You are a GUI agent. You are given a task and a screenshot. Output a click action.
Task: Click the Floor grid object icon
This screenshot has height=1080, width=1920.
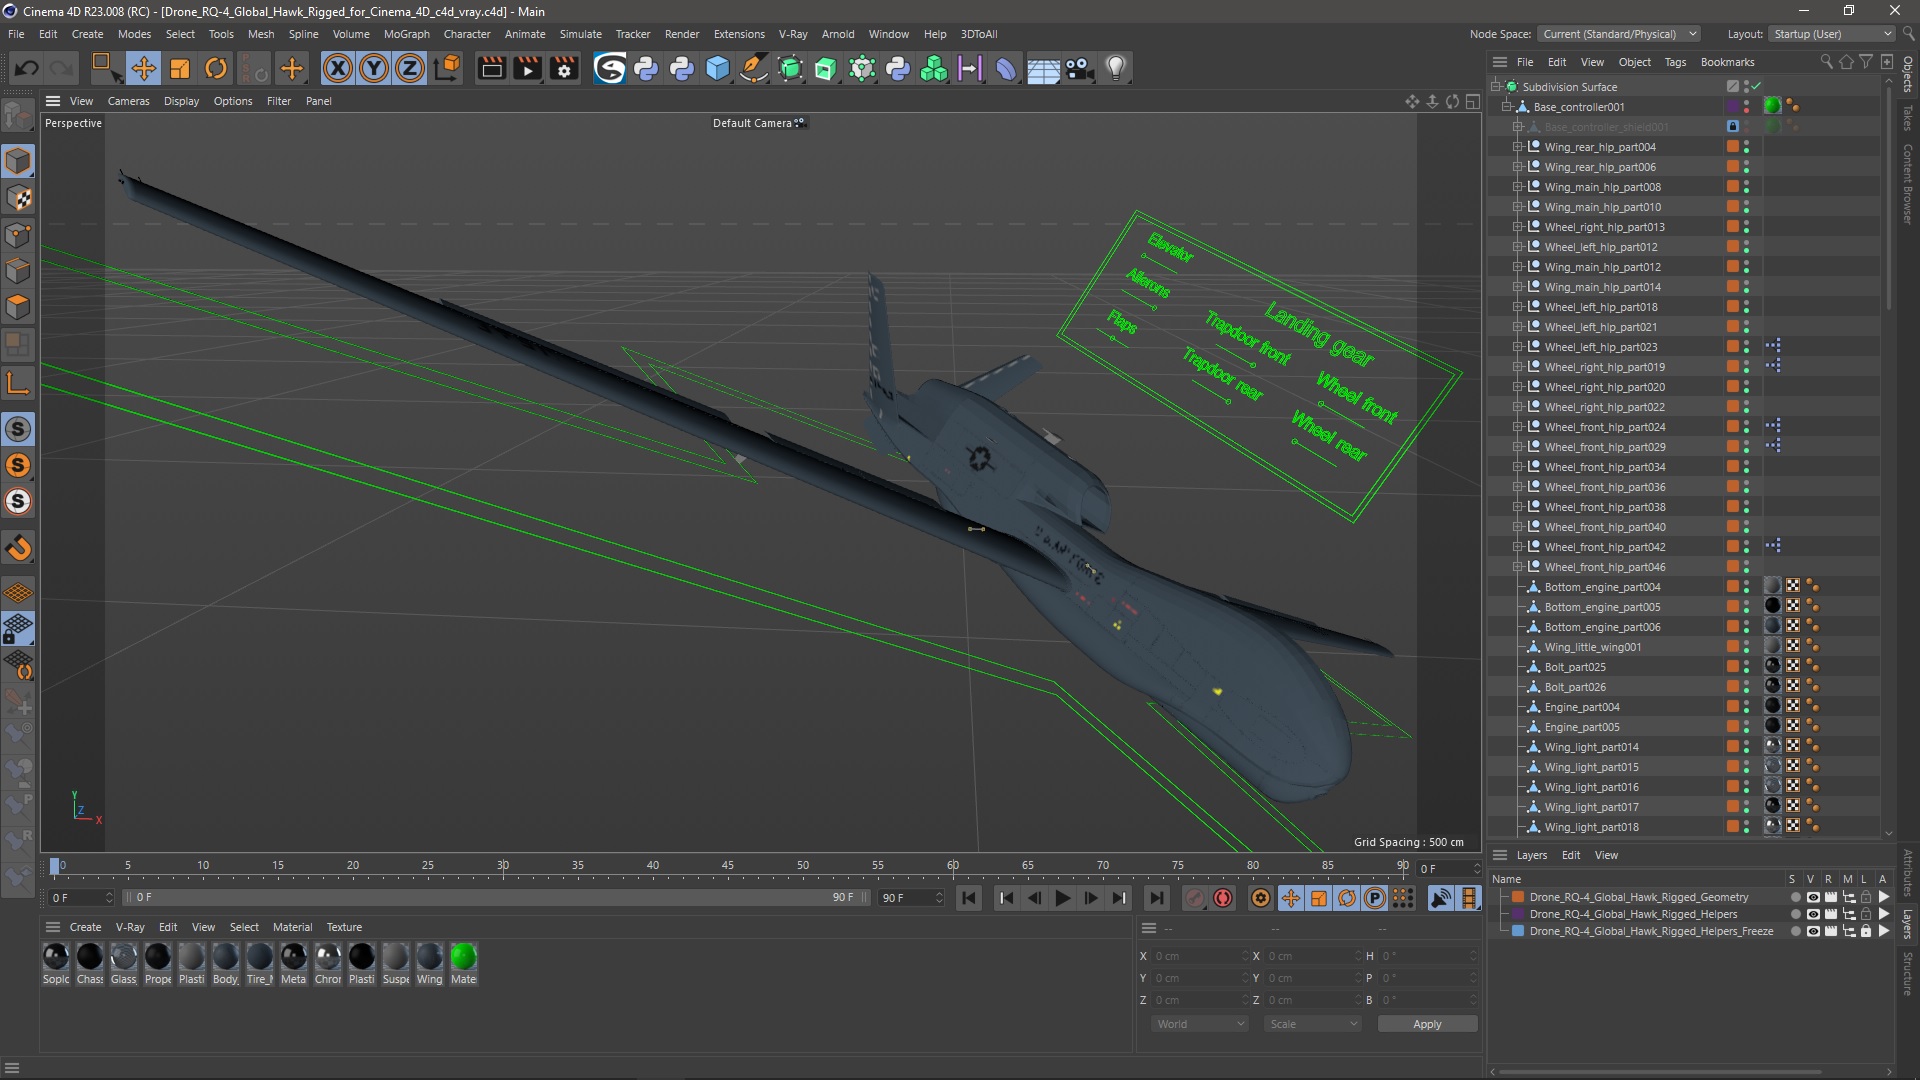(1043, 68)
